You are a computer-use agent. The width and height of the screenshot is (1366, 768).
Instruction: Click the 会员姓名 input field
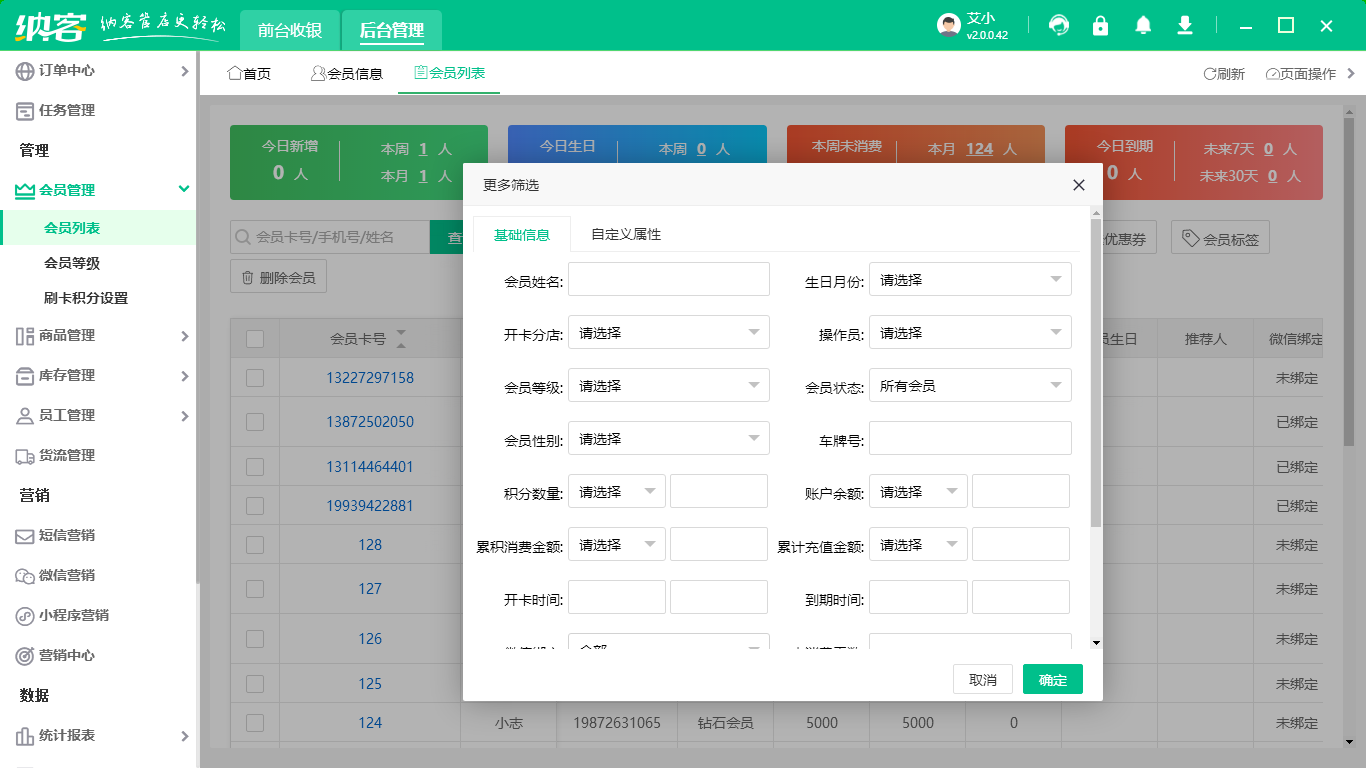pos(668,280)
